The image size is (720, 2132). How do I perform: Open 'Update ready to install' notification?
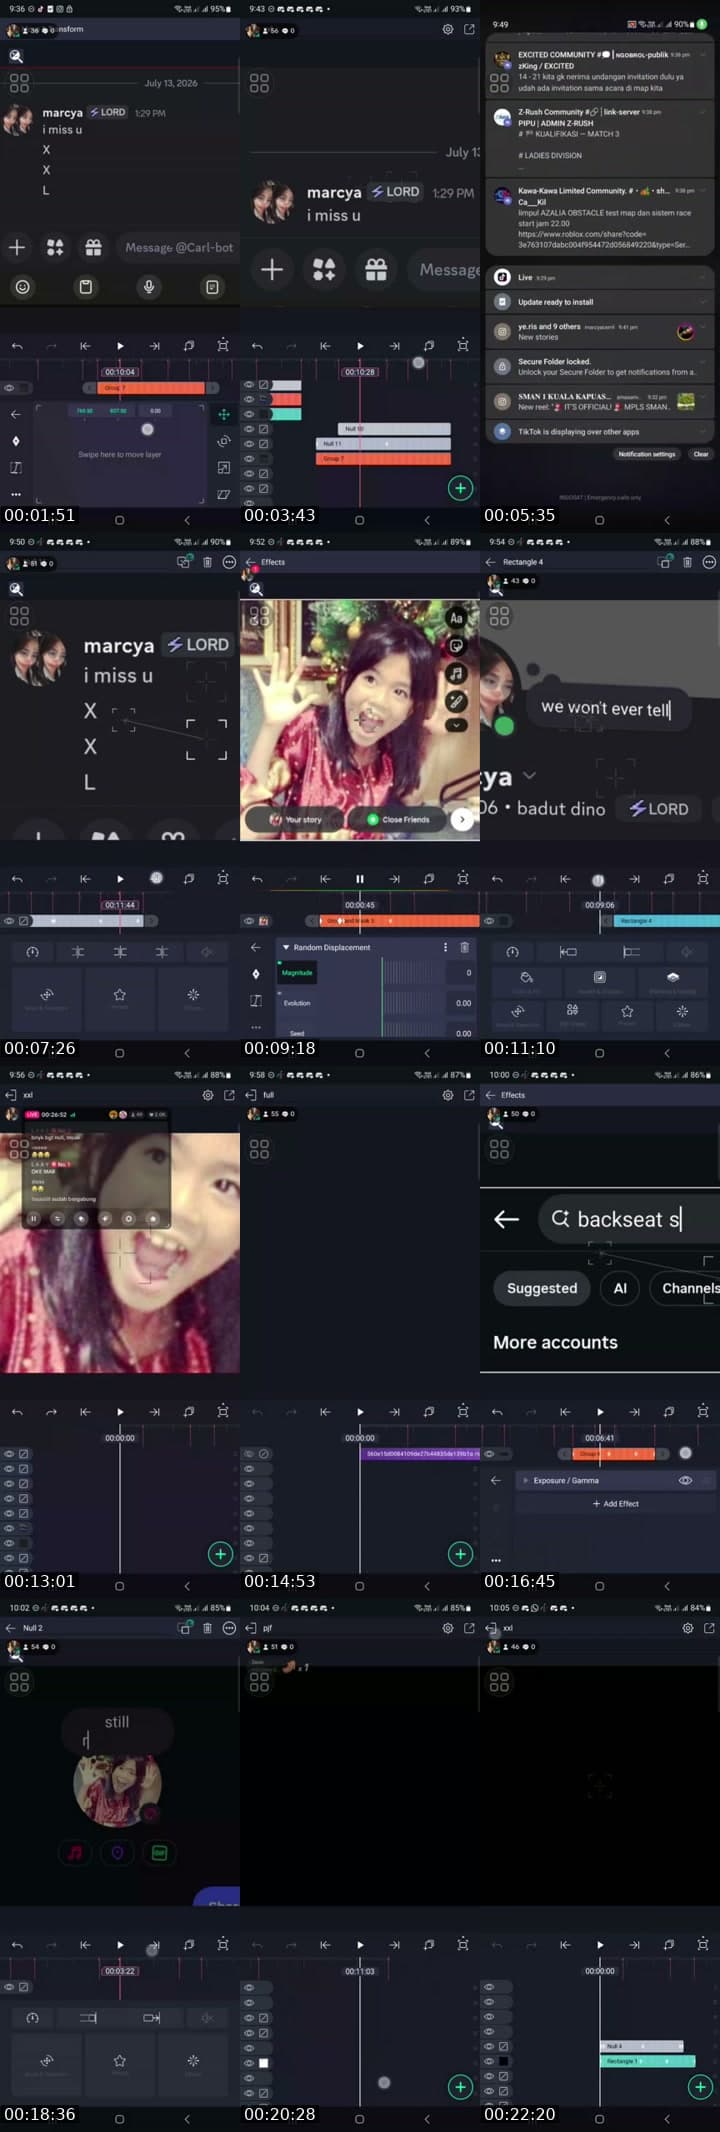[x=600, y=302]
